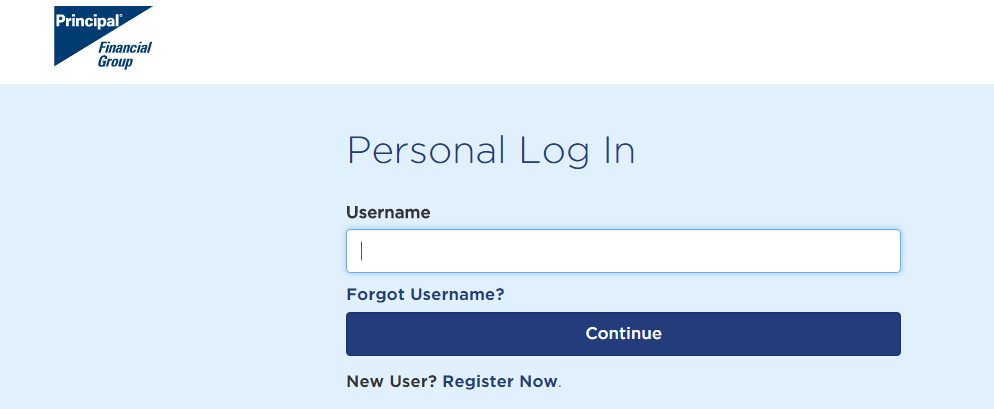The image size is (994, 409).
Task: Click the New User? text
Action: pos(391,382)
